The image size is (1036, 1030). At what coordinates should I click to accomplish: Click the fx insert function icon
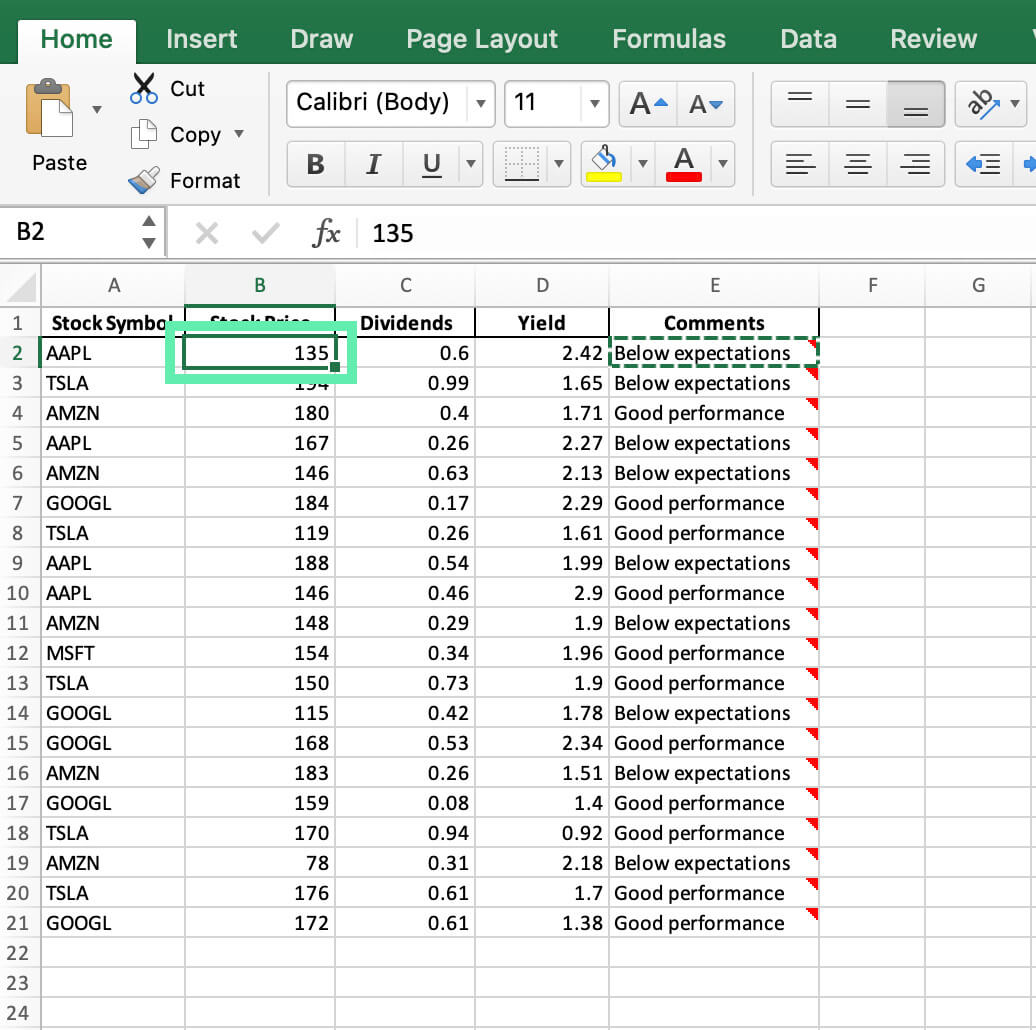(326, 233)
